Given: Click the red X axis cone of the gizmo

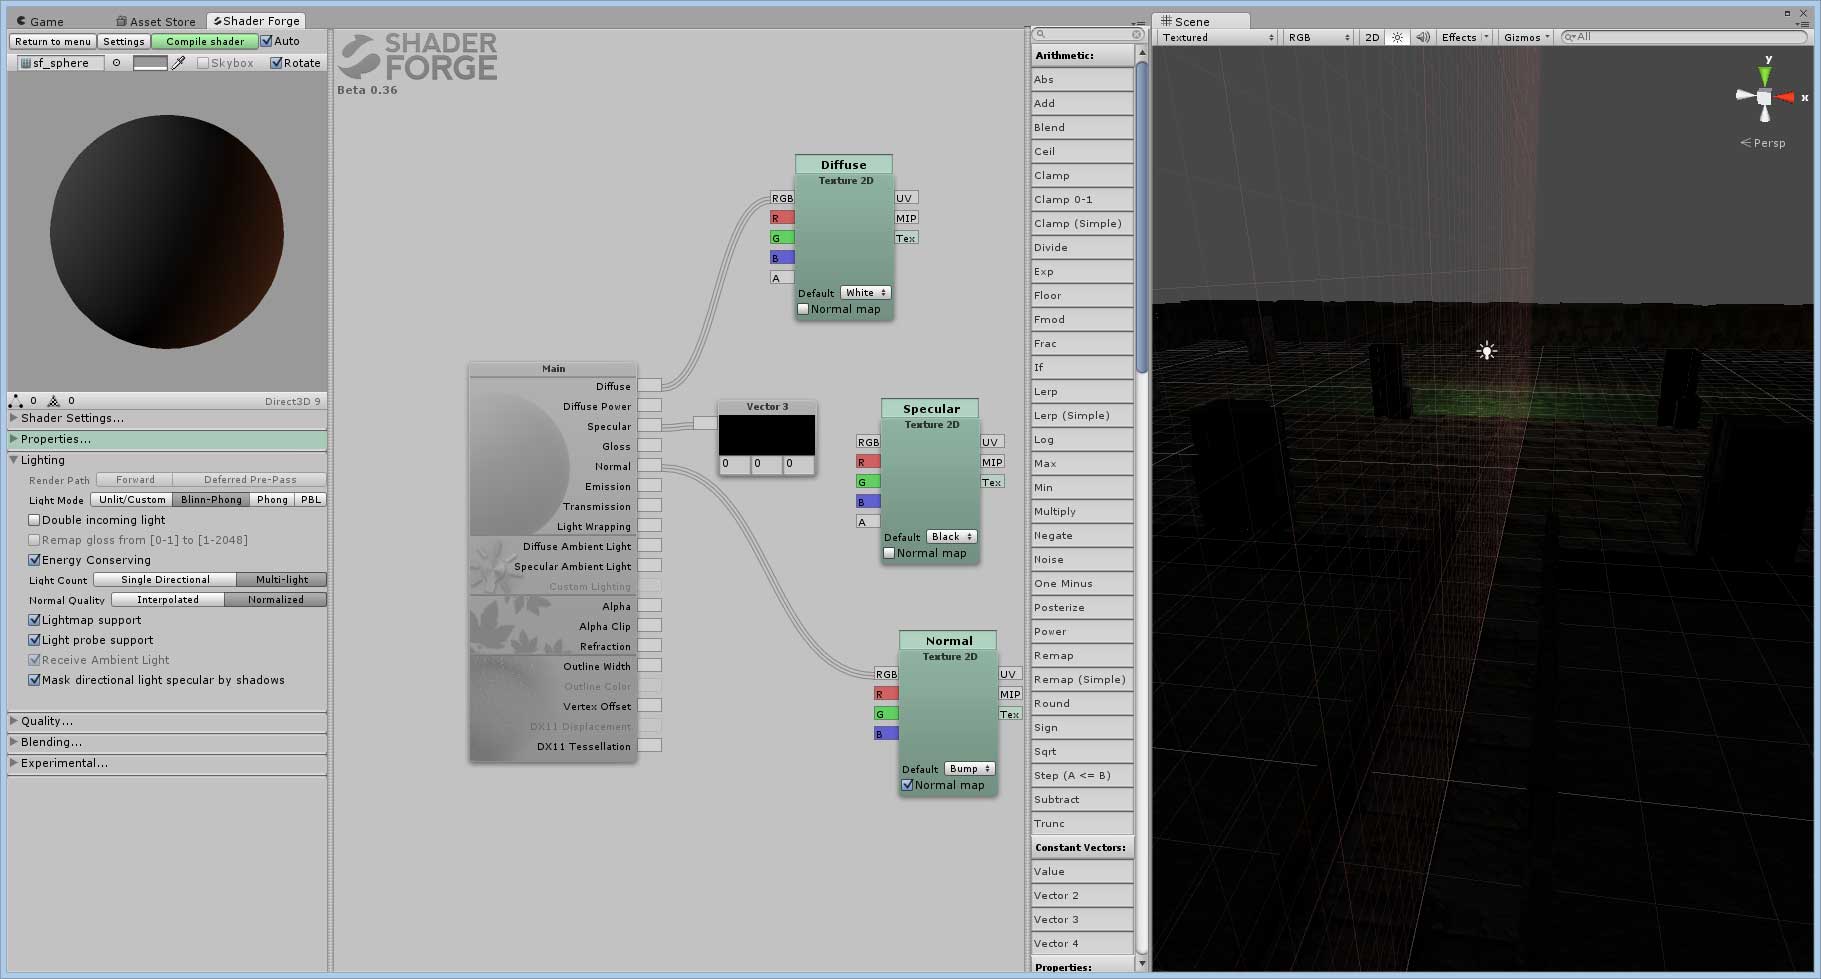Looking at the screenshot, I should pos(1783,97).
